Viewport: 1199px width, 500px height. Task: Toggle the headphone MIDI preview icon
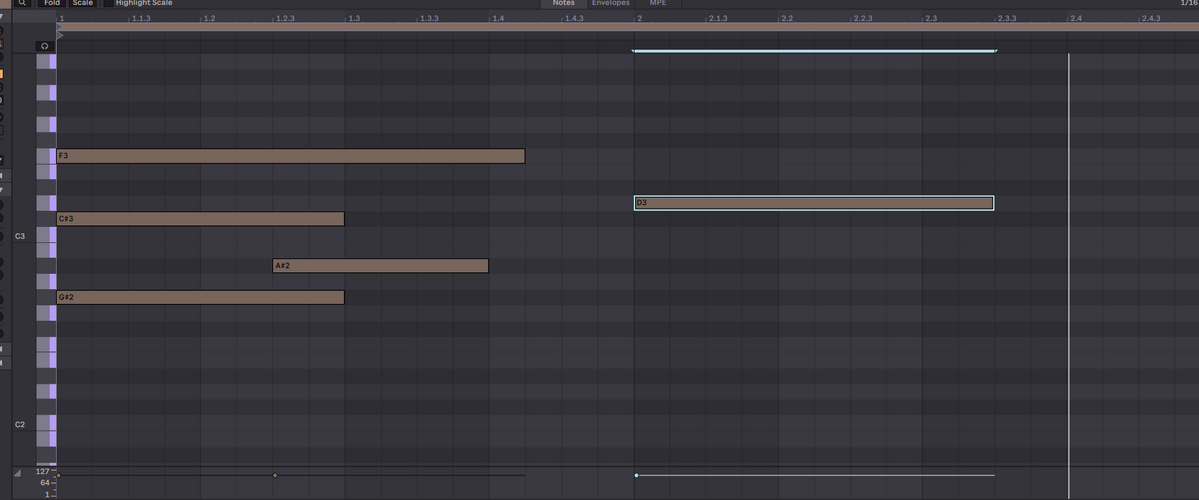[x=45, y=47]
